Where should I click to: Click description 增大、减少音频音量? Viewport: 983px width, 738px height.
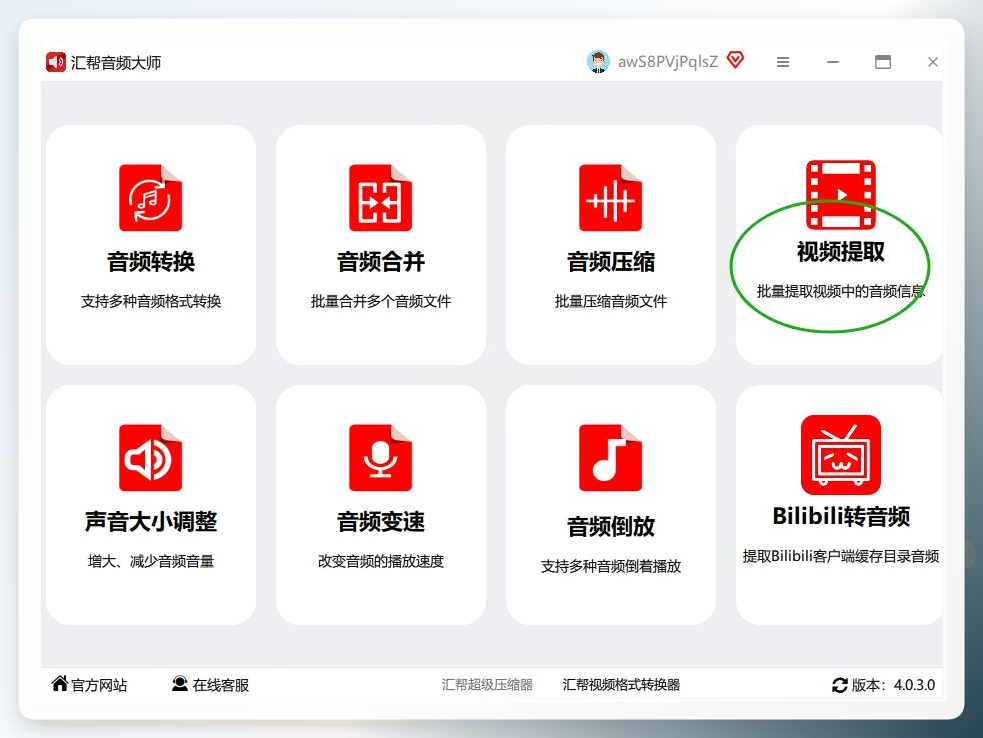(150, 562)
